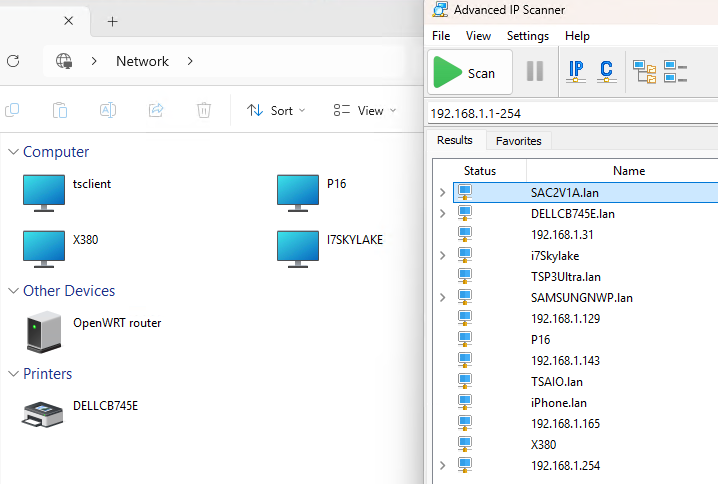Collapse the Computer group in Network
The image size is (718, 484).
point(14,152)
